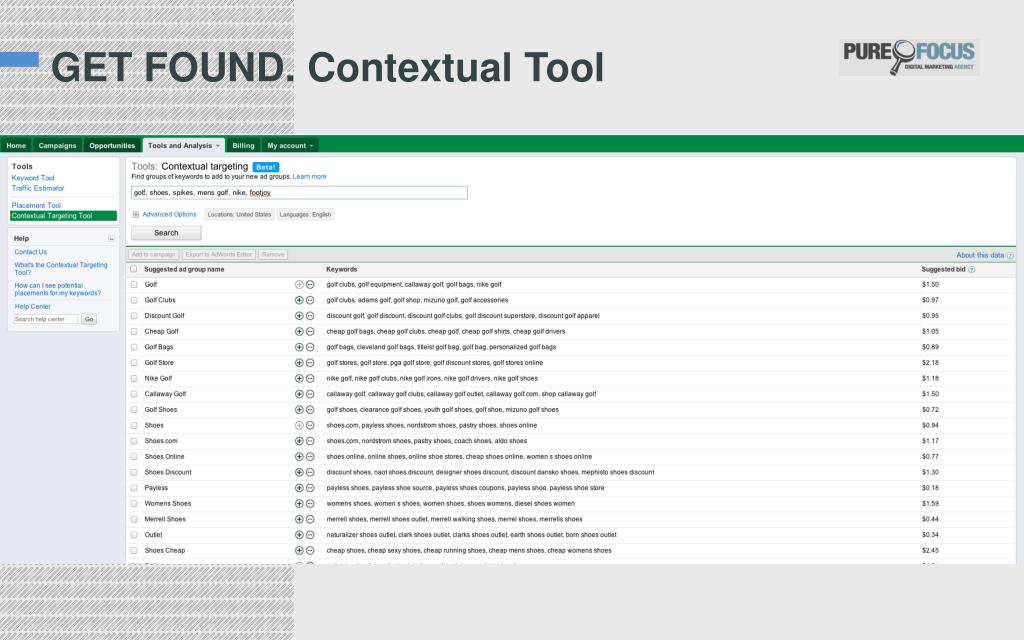The width and height of the screenshot is (1024, 640).
Task: Switch to the Opportunities tab
Action: pyautogui.click(x=112, y=146)
